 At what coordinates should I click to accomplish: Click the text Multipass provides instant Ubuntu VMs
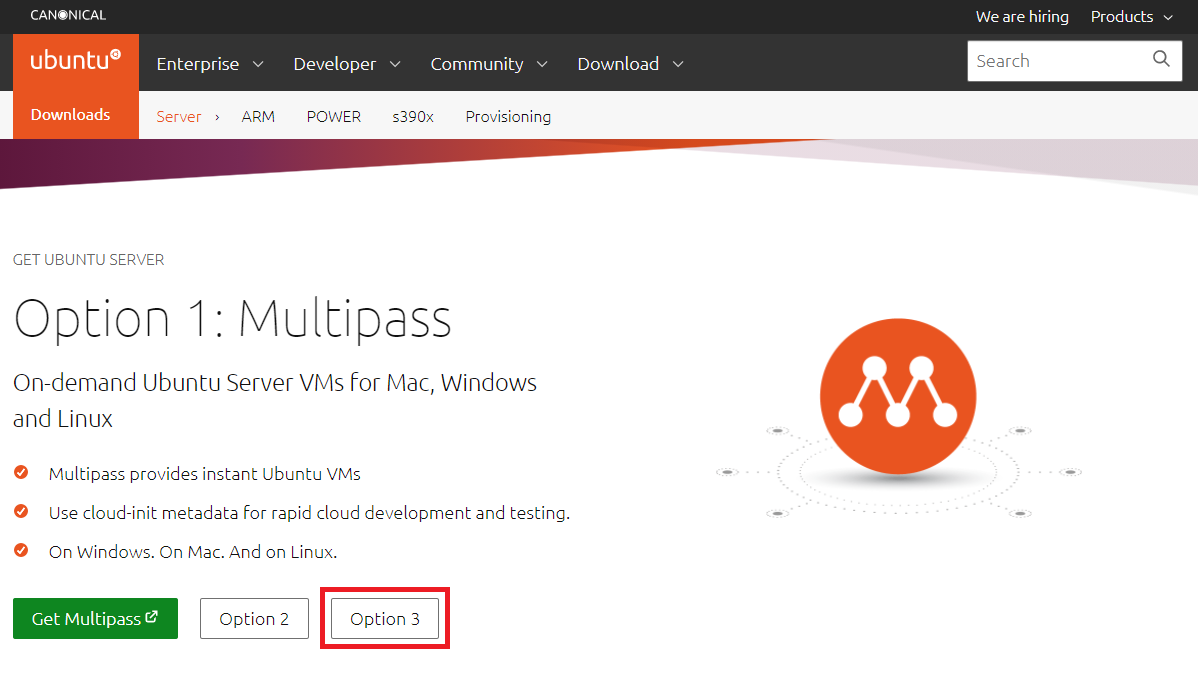tap(205, 474)
